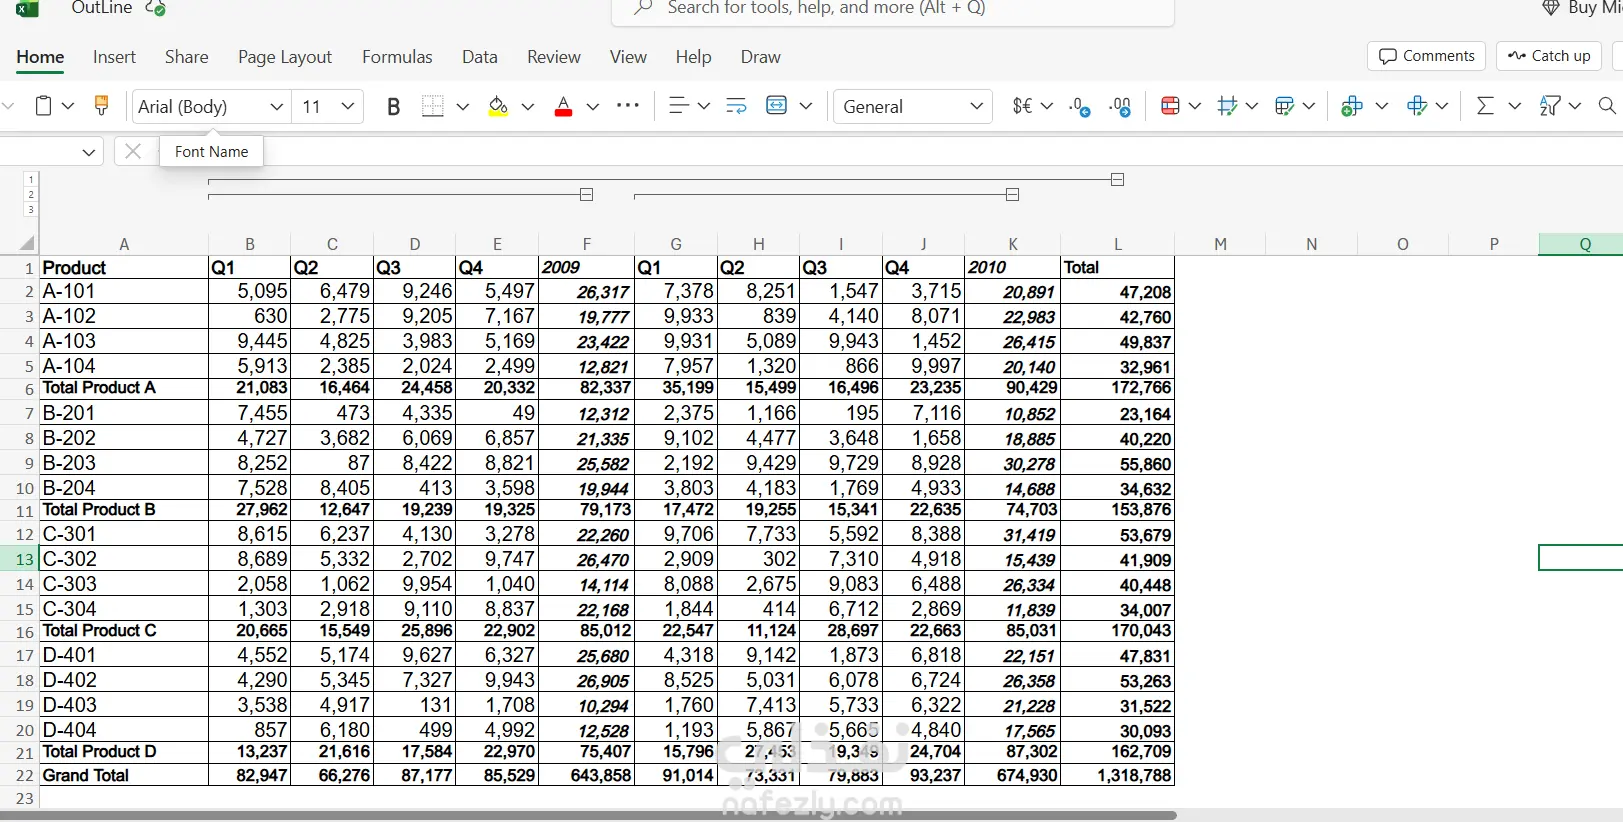This screenshot has height=822, width=1623.
Task: Open the Arial (Body) font name dropdown
Action: (x=276, y=106)
